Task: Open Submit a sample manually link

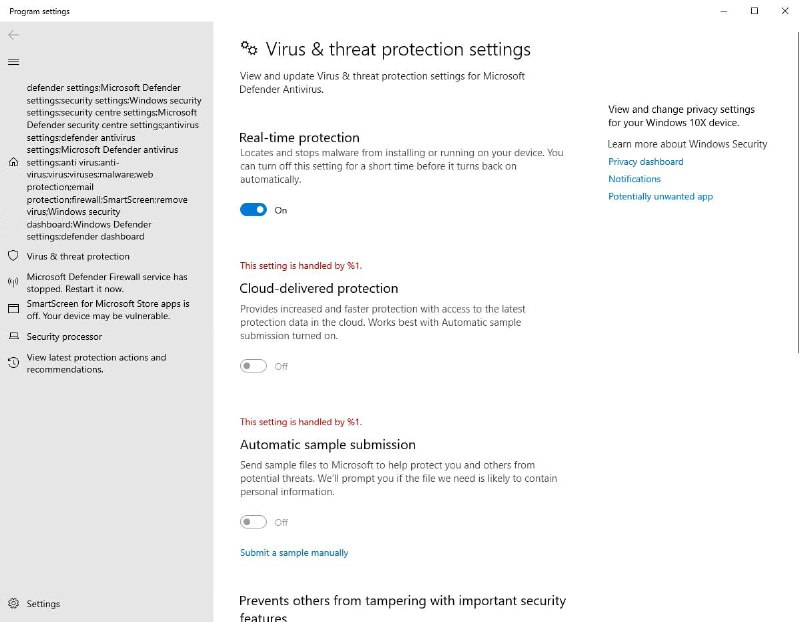Action: pos(294,553)
